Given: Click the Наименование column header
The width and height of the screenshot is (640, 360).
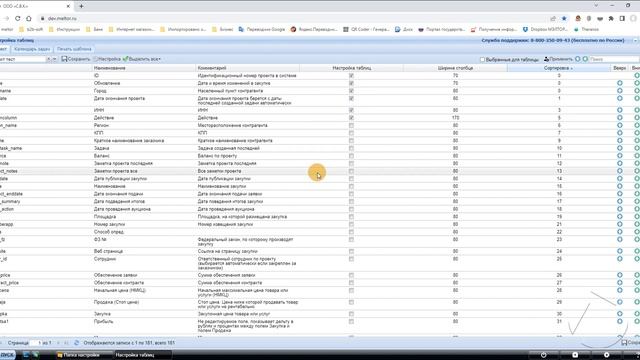Looking at the screenshot, I should pyautogui.click(x=144, y=68).
